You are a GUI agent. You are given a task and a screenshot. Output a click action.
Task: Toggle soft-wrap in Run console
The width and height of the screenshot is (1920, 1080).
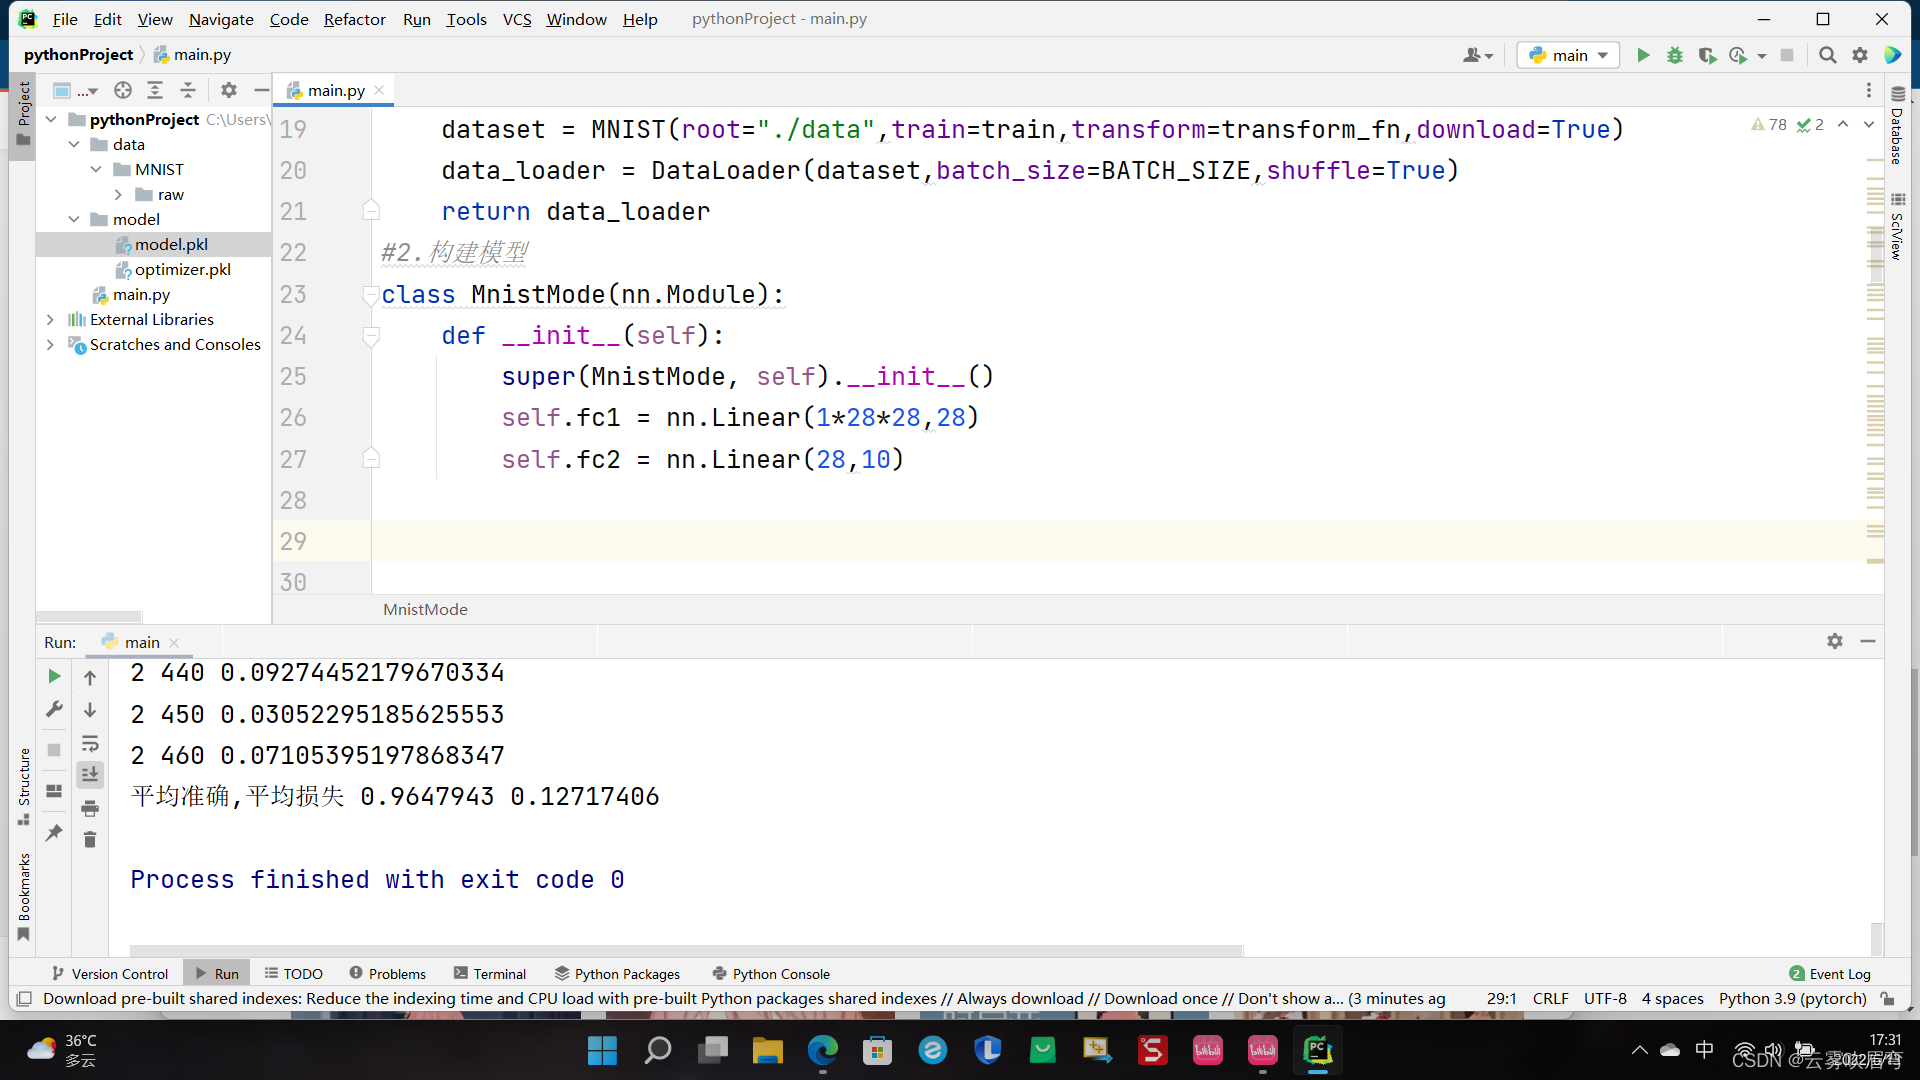(x=90, y=744)
